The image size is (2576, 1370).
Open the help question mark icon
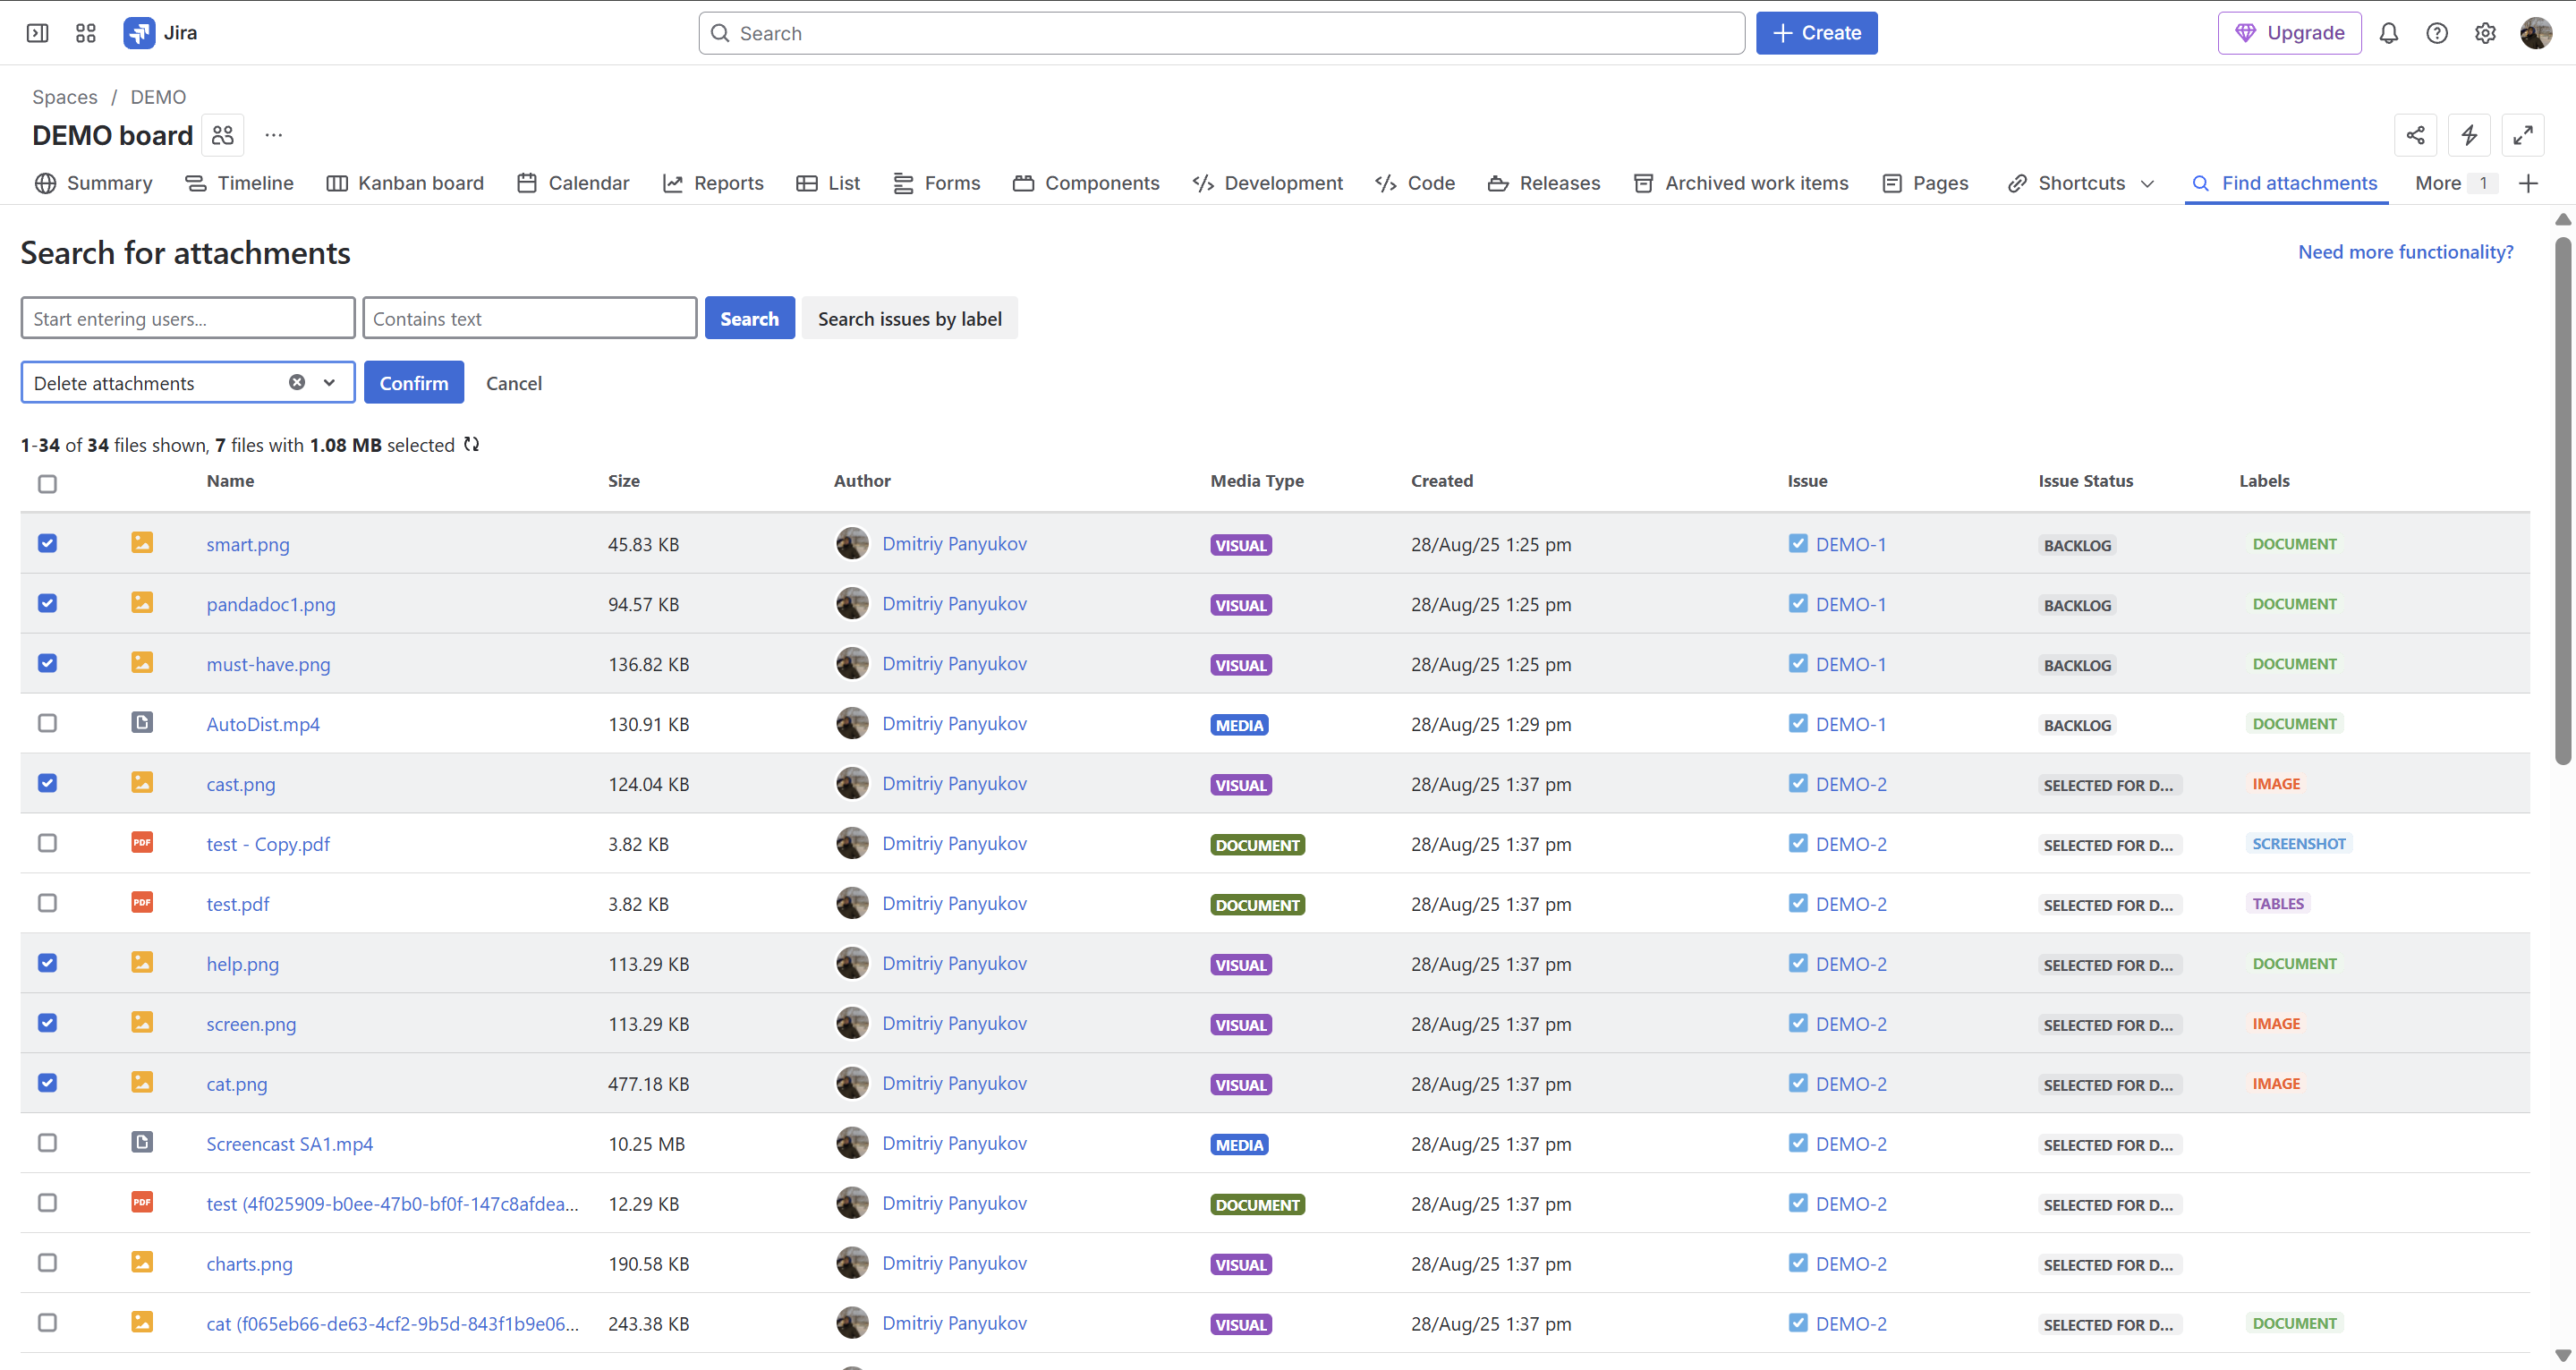coord(2437,33)
